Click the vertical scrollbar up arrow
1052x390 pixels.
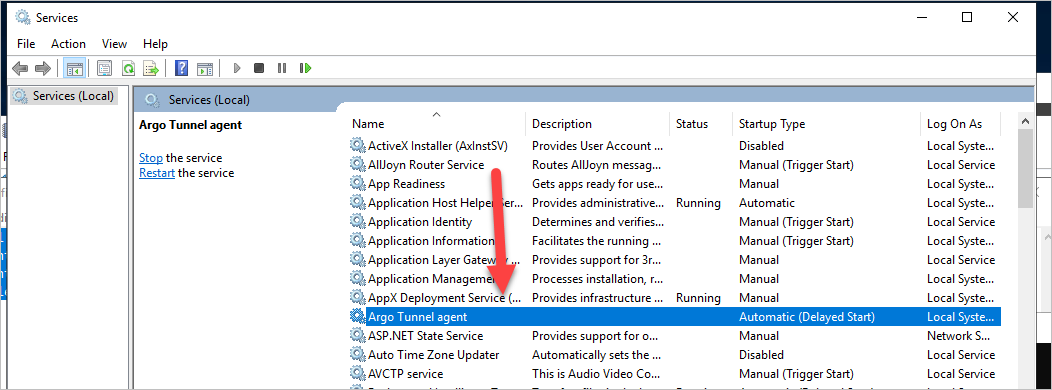point(1025,121)
